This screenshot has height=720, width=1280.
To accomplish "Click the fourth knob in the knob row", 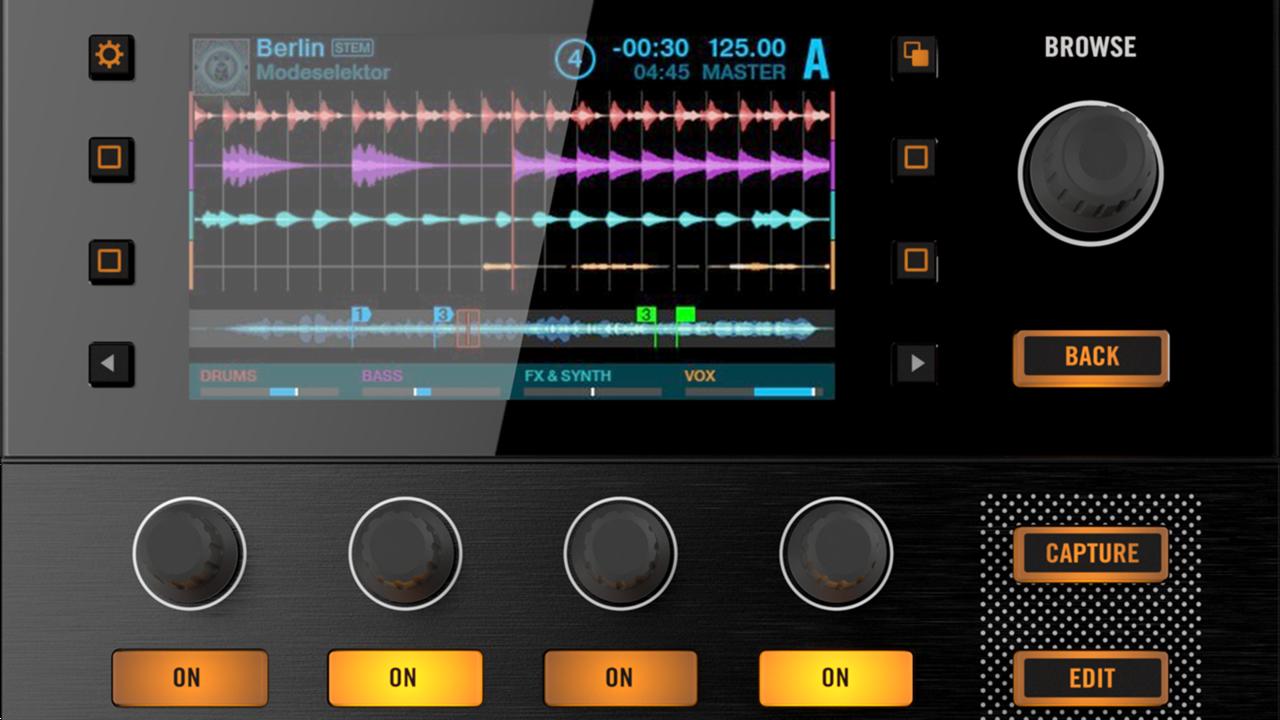I will click(836, 553).
